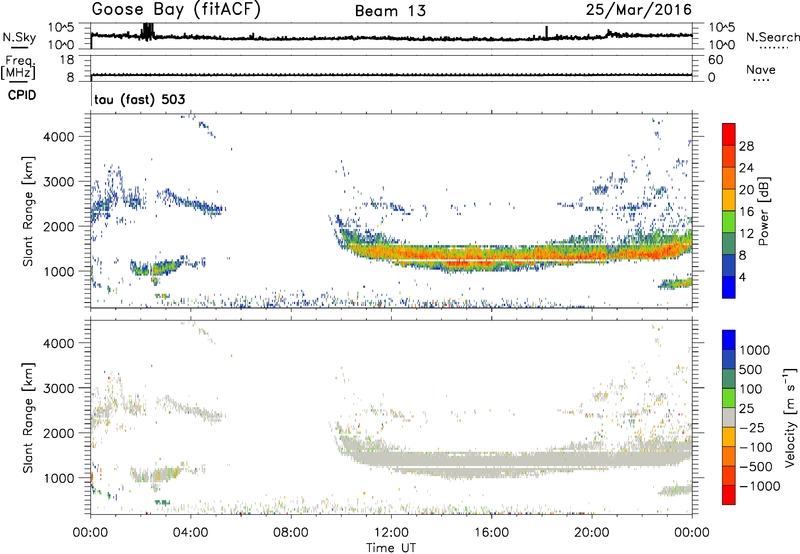This screenshot has width=800, height=554.
Task: Click the '12:00' time tick label
Action: 391,533
